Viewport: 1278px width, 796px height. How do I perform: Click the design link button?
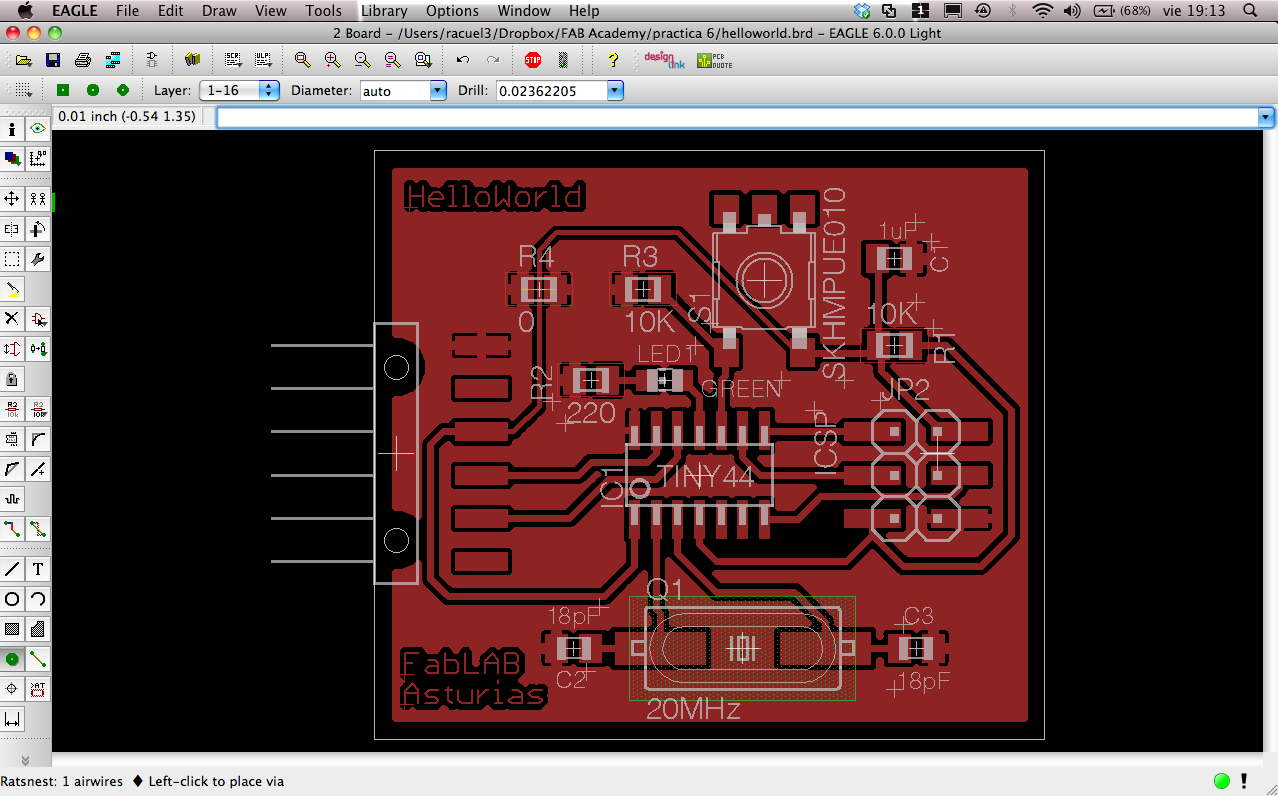[x=664, y=60]
